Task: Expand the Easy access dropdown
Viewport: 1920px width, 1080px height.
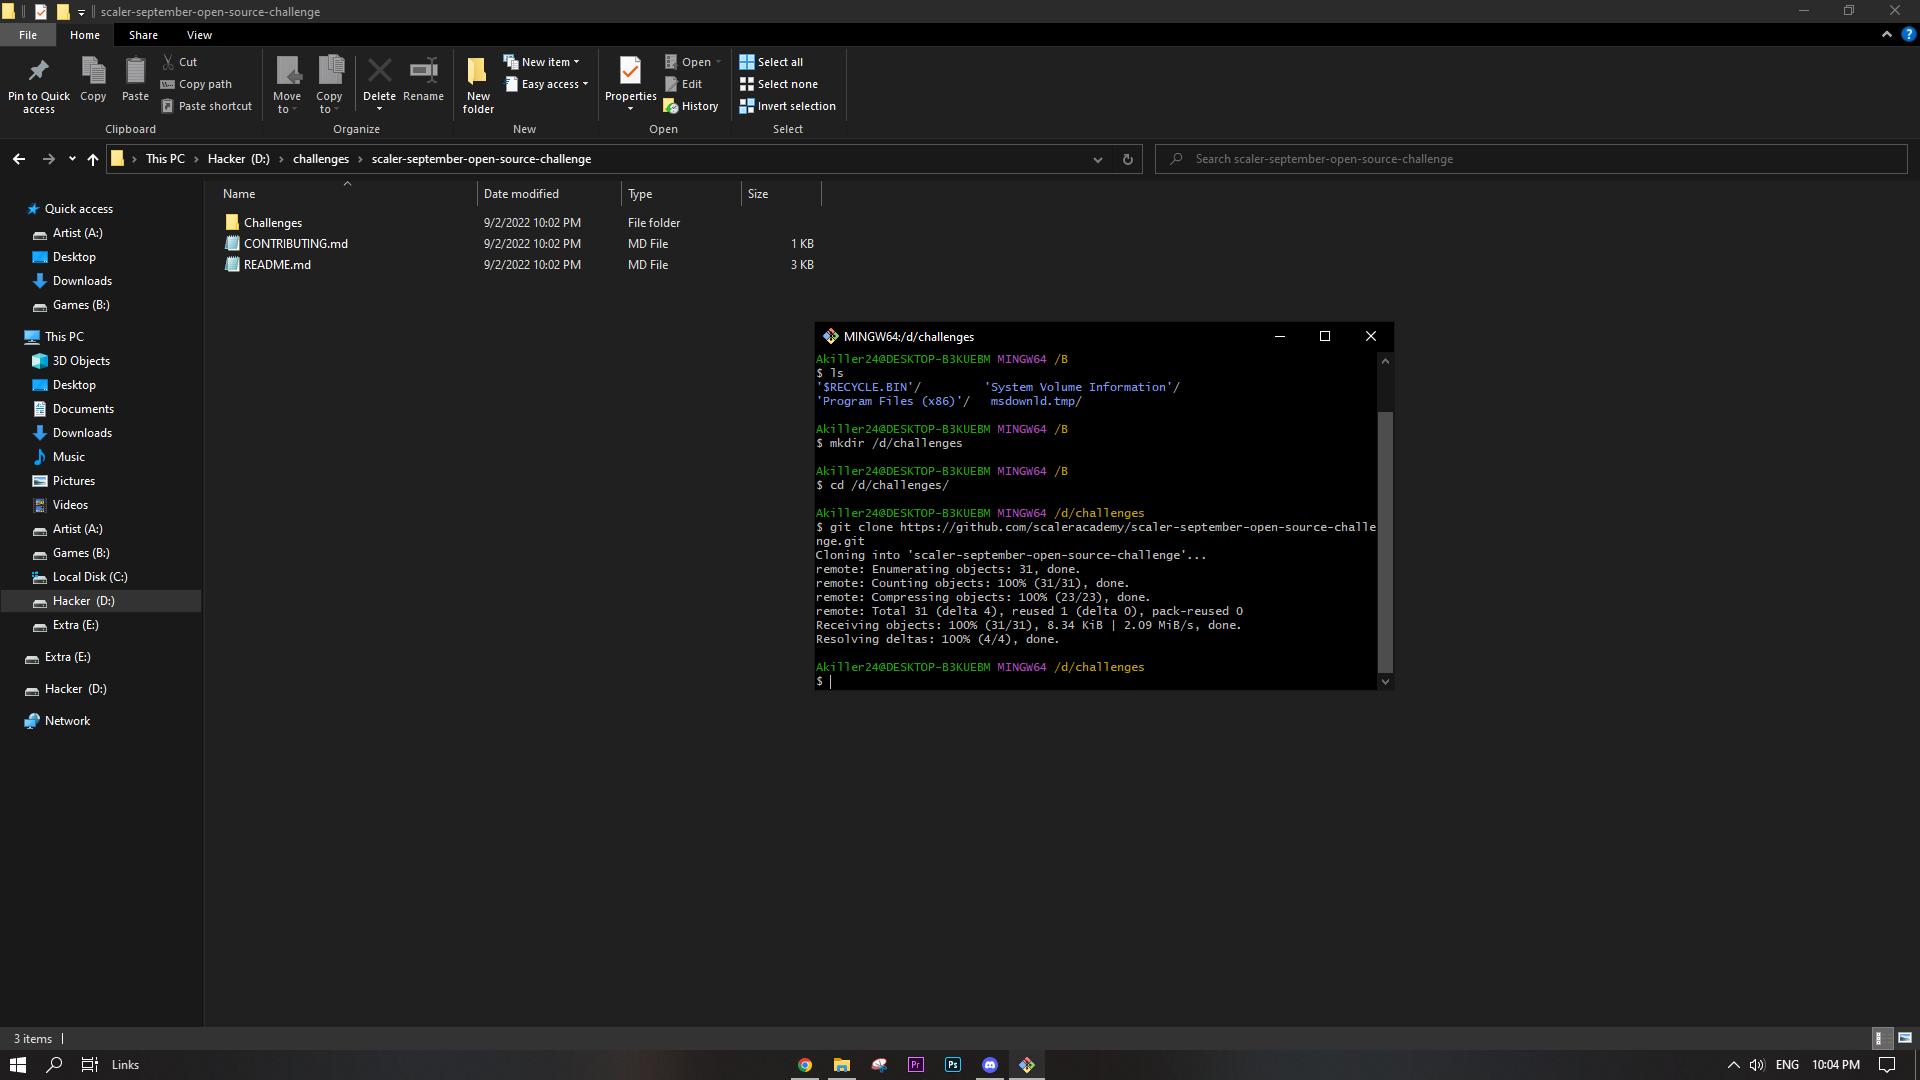Action: click(x=551, y=84)
